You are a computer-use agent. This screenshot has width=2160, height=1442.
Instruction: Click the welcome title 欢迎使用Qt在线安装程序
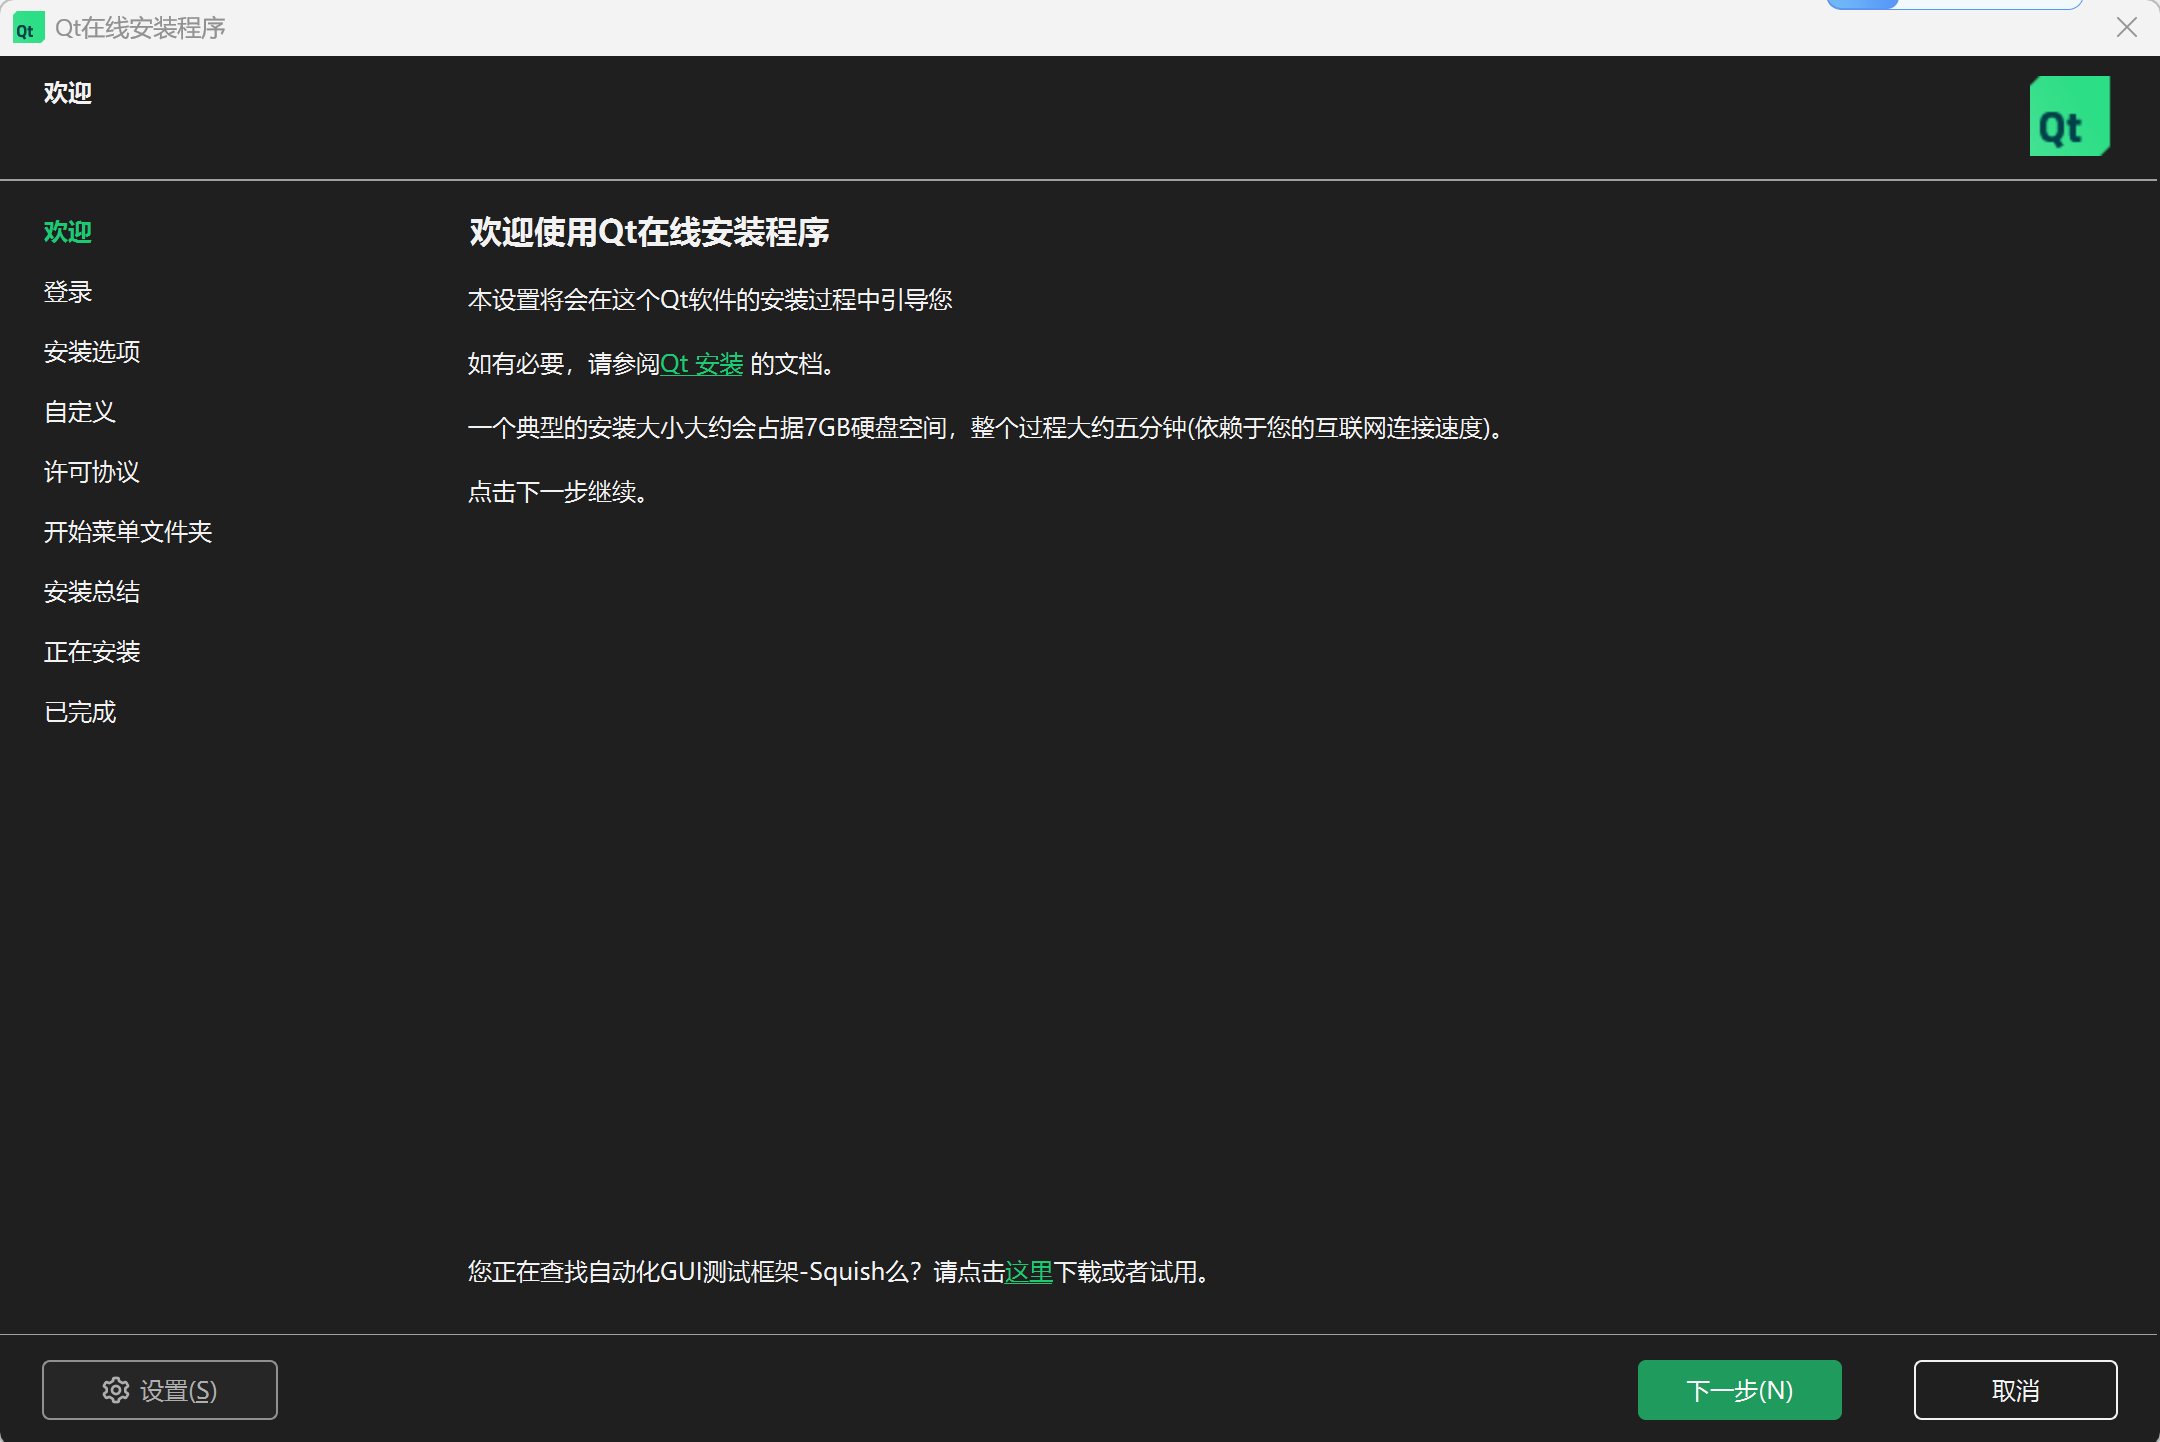648,233
